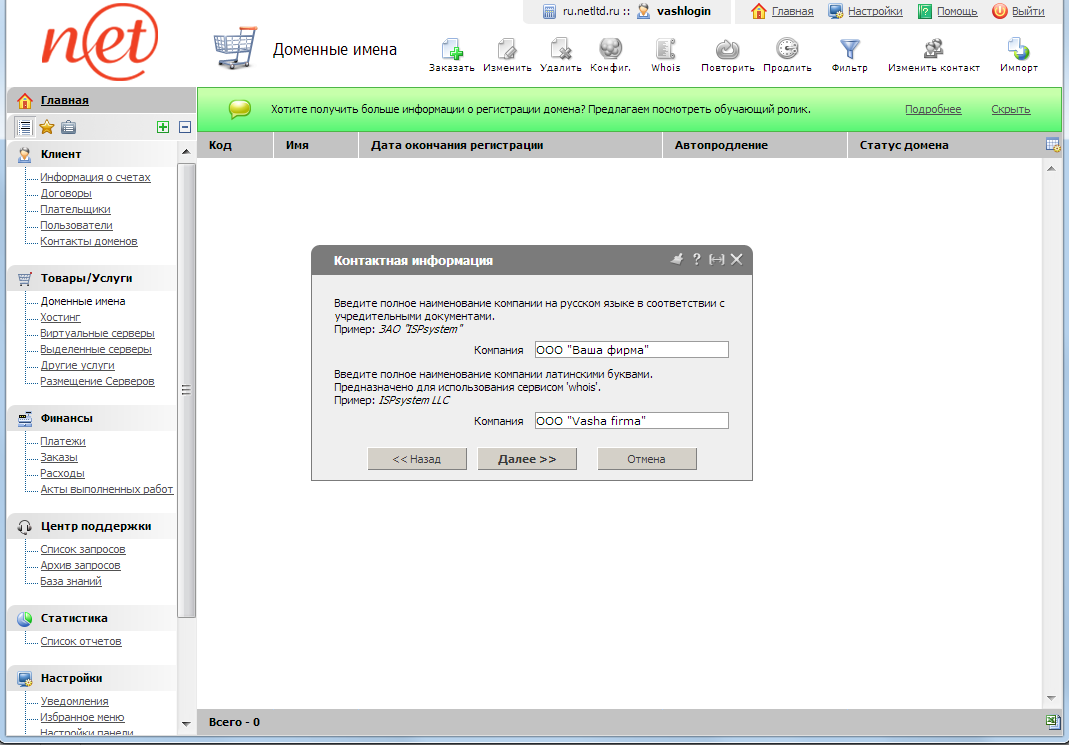Open the favorites star tab in sidebar
Image resolution: width=1069 pixels, height=745 pixels.
click(x=46, y=127)
